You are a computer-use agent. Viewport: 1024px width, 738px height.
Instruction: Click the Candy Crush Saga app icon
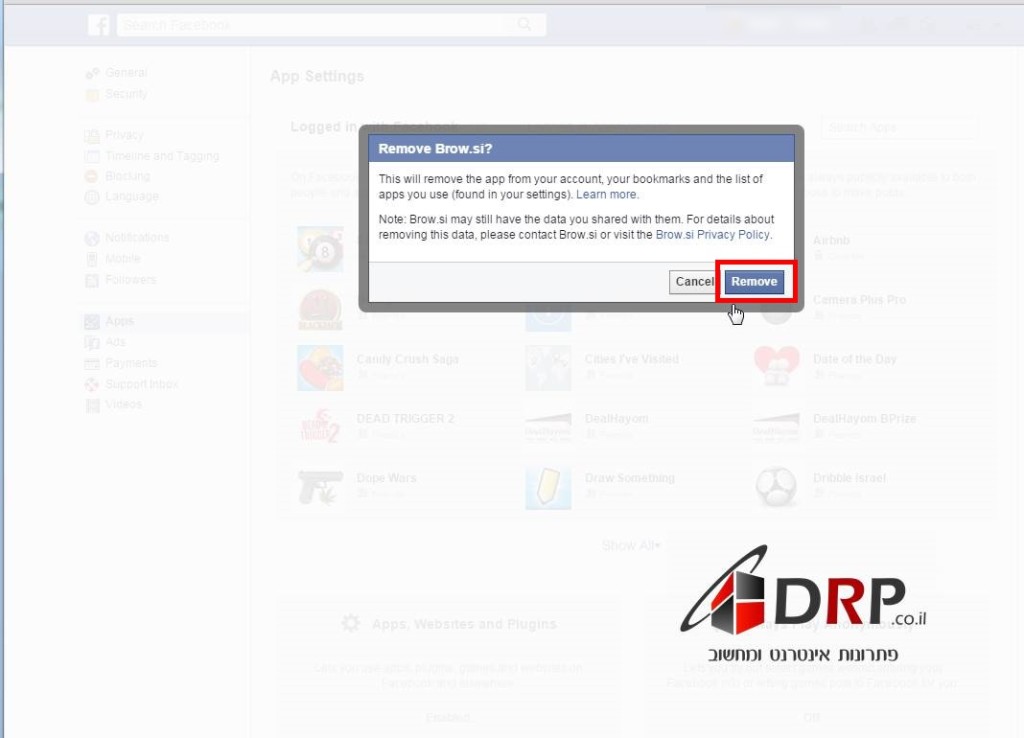320,368
